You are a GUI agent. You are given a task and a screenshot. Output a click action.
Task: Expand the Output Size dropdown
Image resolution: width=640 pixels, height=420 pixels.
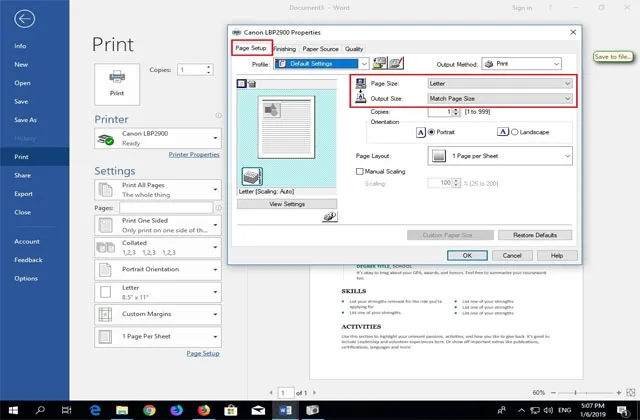coord(500,99)
